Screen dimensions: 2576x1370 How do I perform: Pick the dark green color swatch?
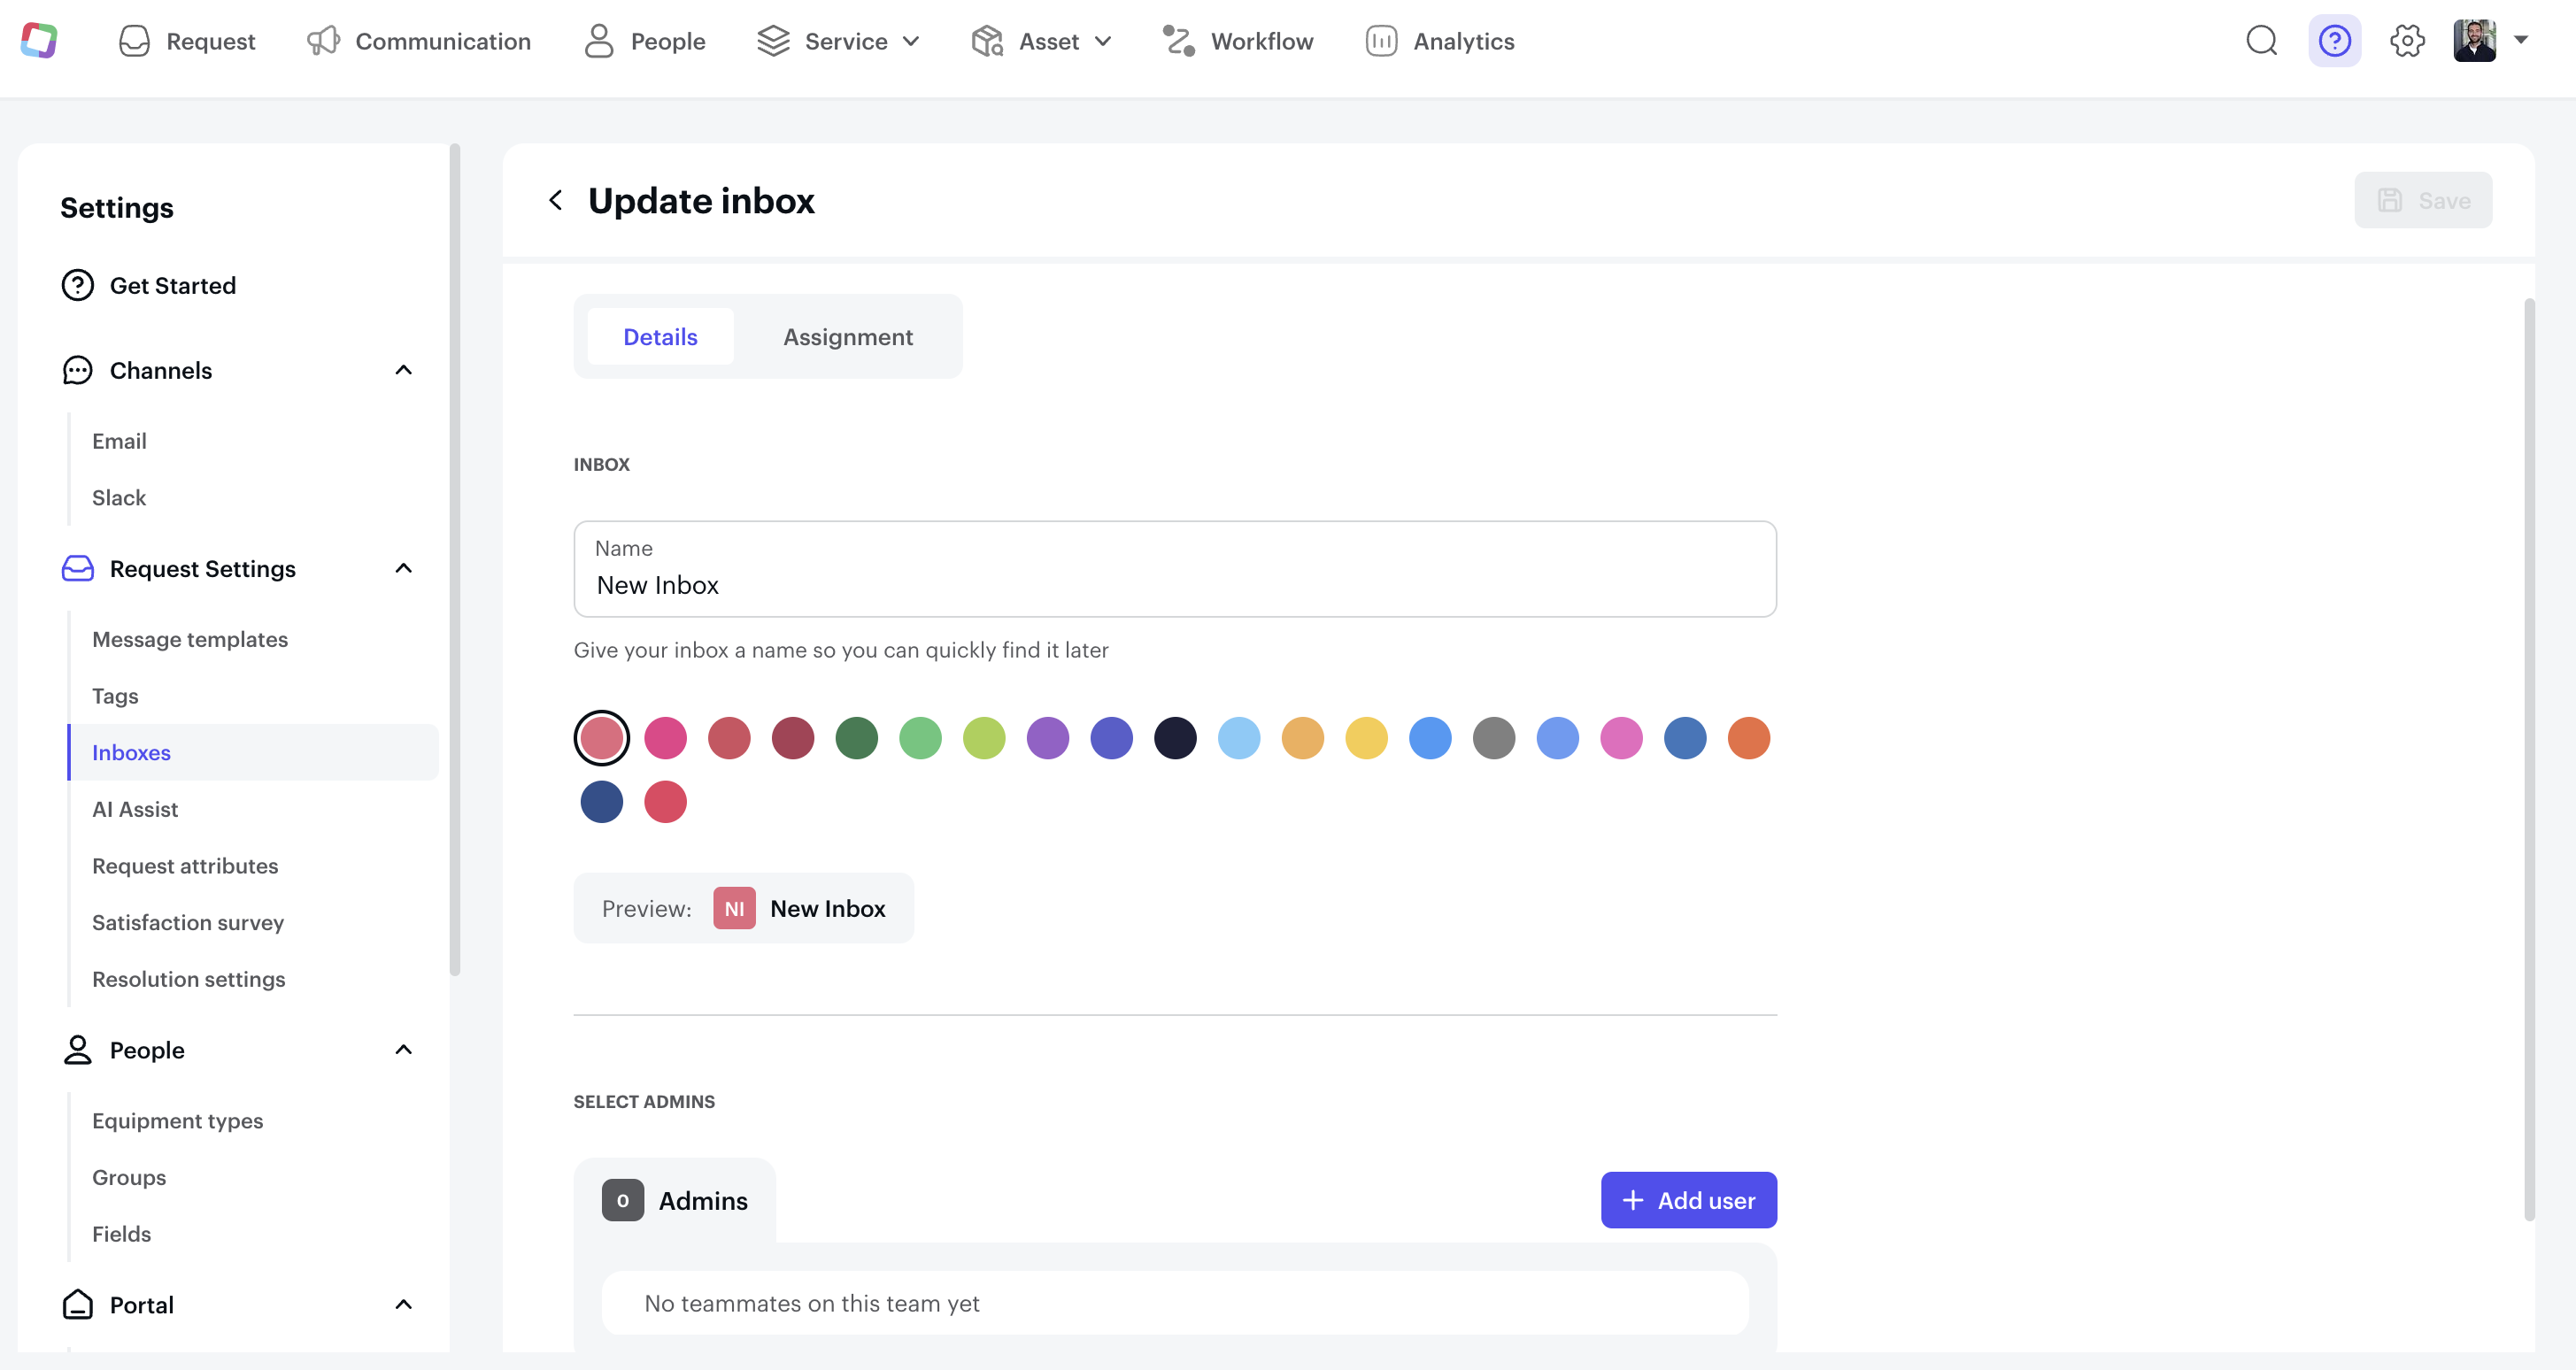pyautogui.click(x=857, y=738)
